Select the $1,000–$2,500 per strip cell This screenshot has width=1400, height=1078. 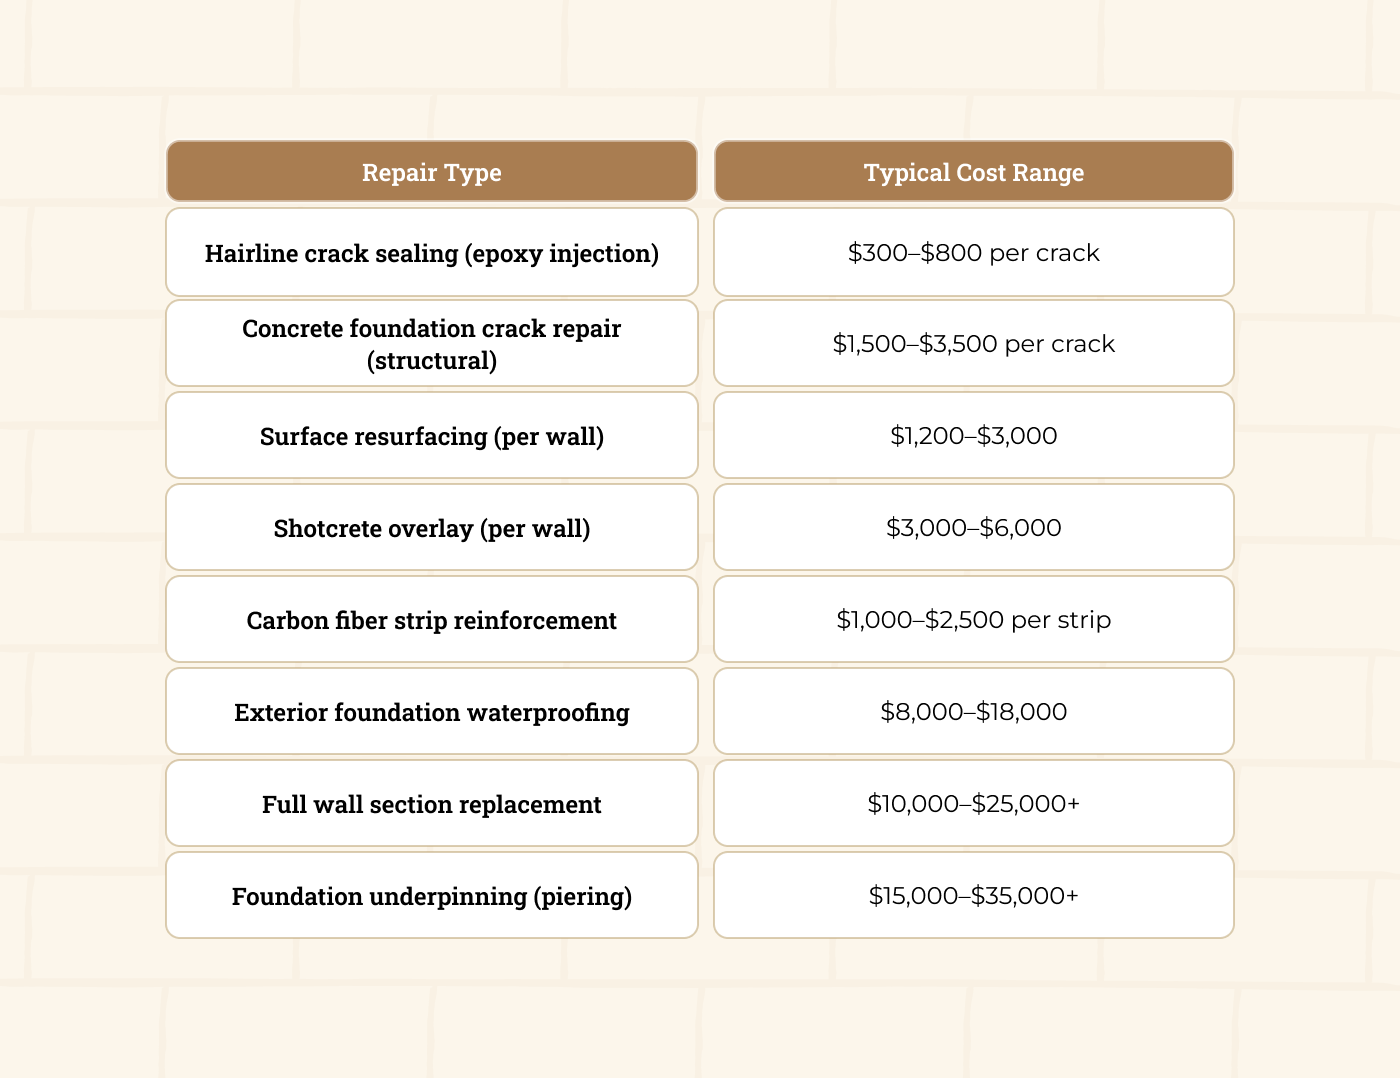click(973, 620)
